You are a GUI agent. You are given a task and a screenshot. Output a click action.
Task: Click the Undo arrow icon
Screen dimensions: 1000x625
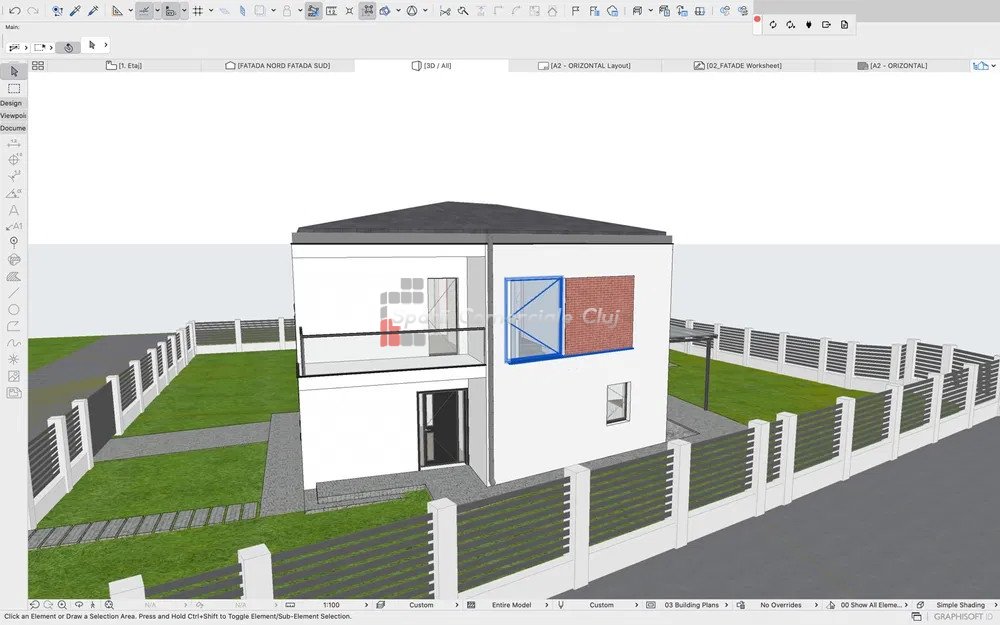point(14,11)
